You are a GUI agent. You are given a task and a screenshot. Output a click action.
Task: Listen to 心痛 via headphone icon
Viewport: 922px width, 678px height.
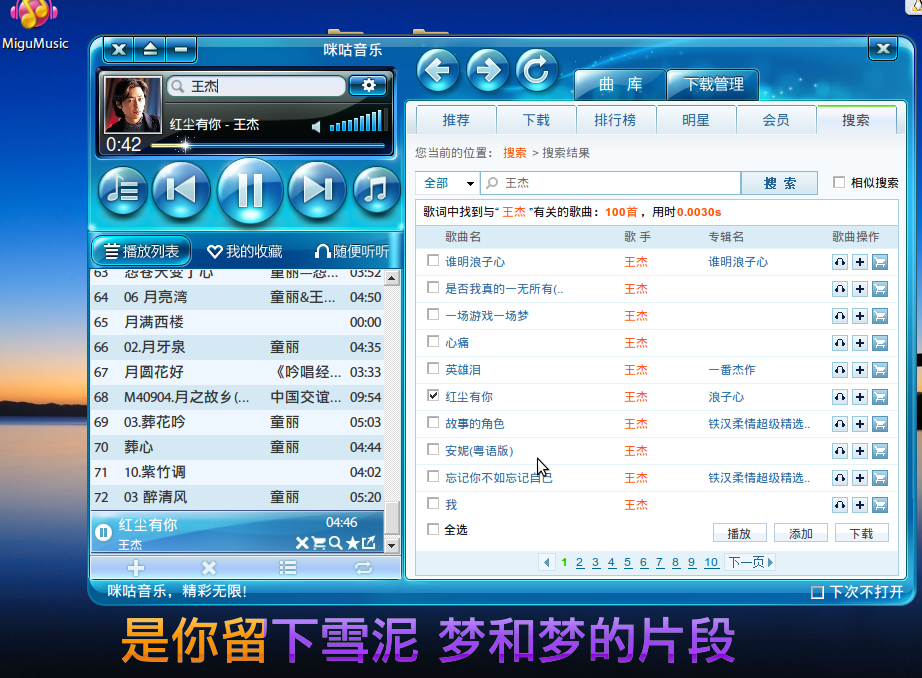(840, 343)
